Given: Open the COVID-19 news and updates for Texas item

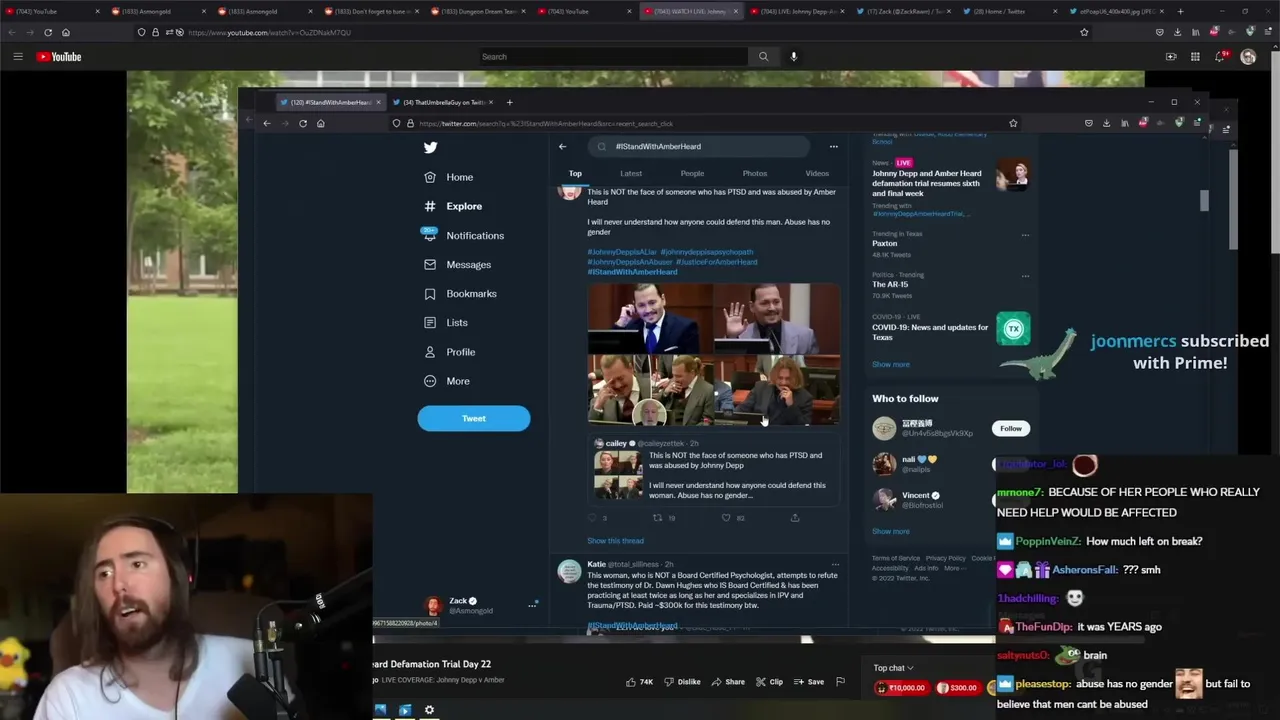Looking at the screenshot, I should pyautogui.click(x=950, y=329).
